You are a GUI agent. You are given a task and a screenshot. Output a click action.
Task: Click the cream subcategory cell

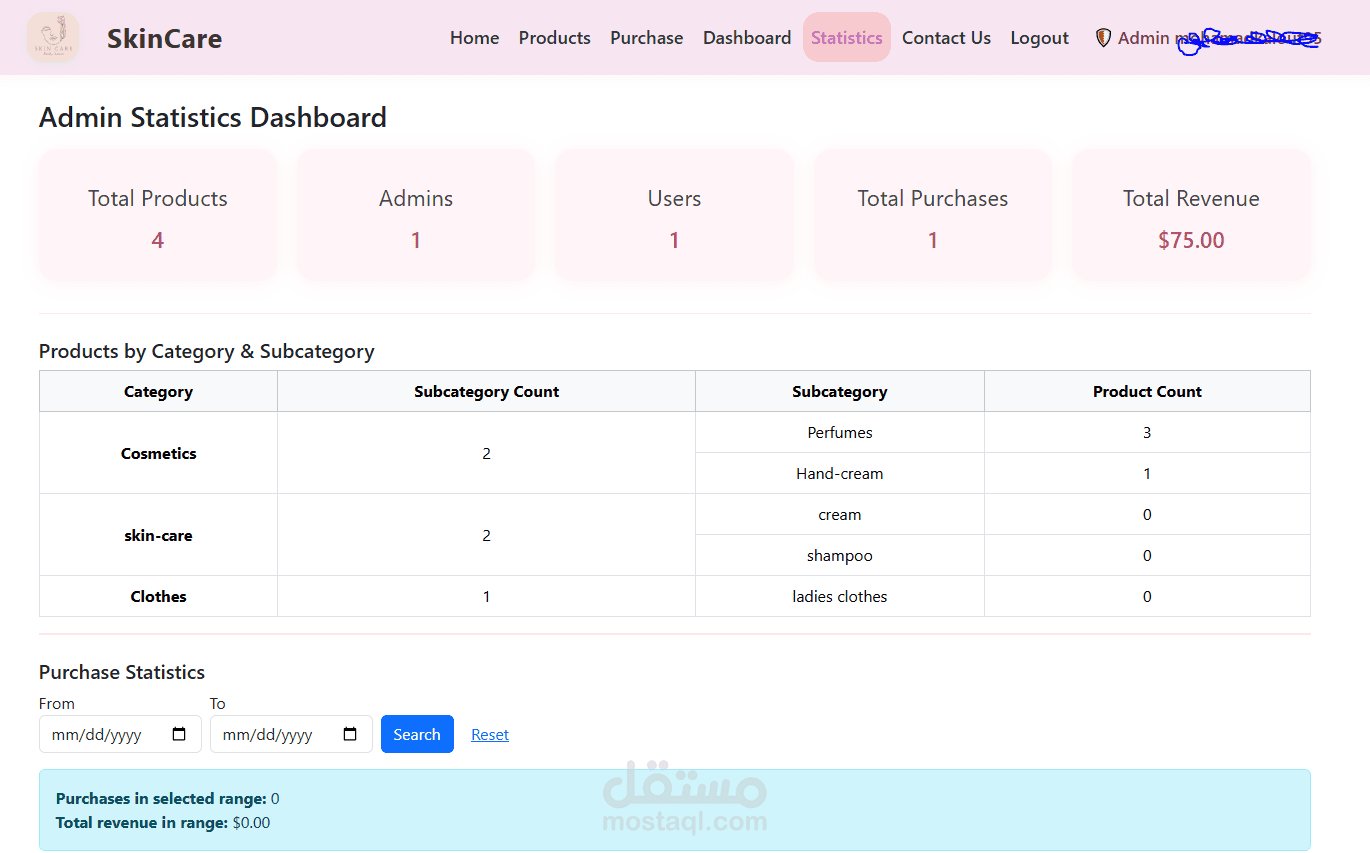(x=840, y=514)
